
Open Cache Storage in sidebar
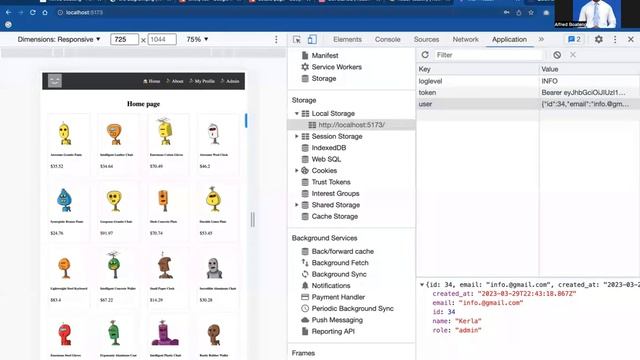point(334,216)
